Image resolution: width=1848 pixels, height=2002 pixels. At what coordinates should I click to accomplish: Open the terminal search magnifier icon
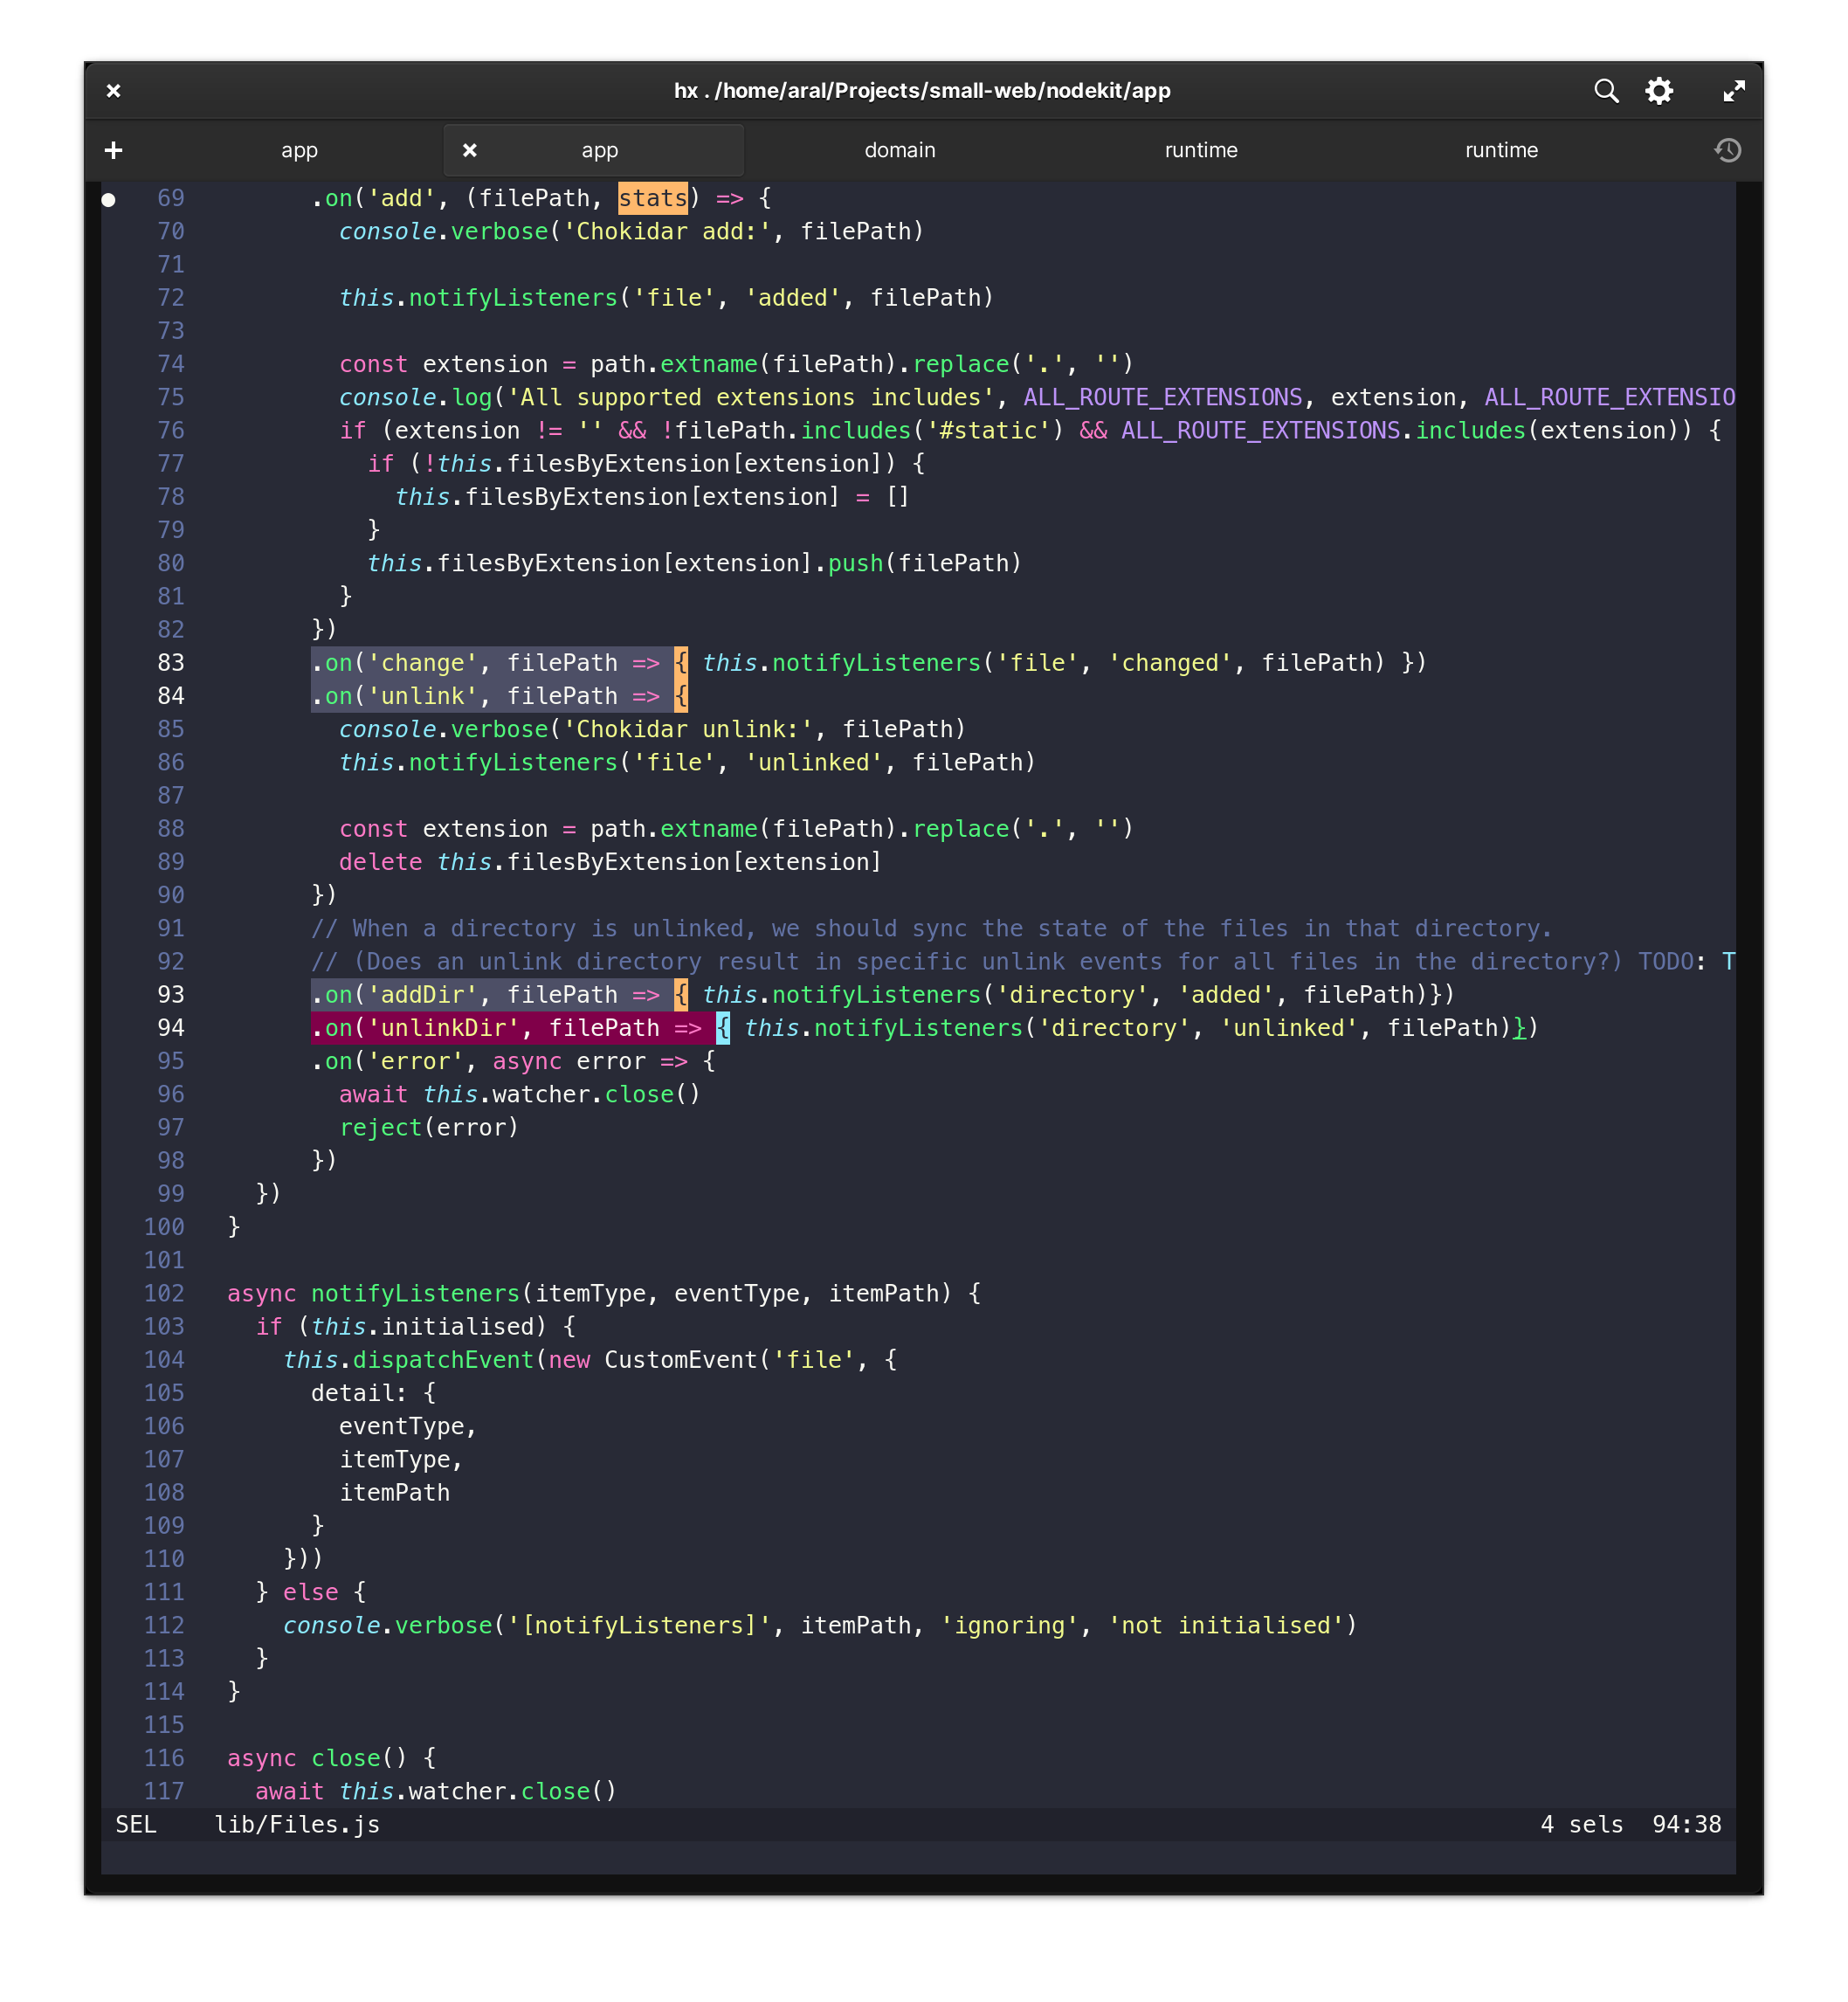tap(1605, 91)
